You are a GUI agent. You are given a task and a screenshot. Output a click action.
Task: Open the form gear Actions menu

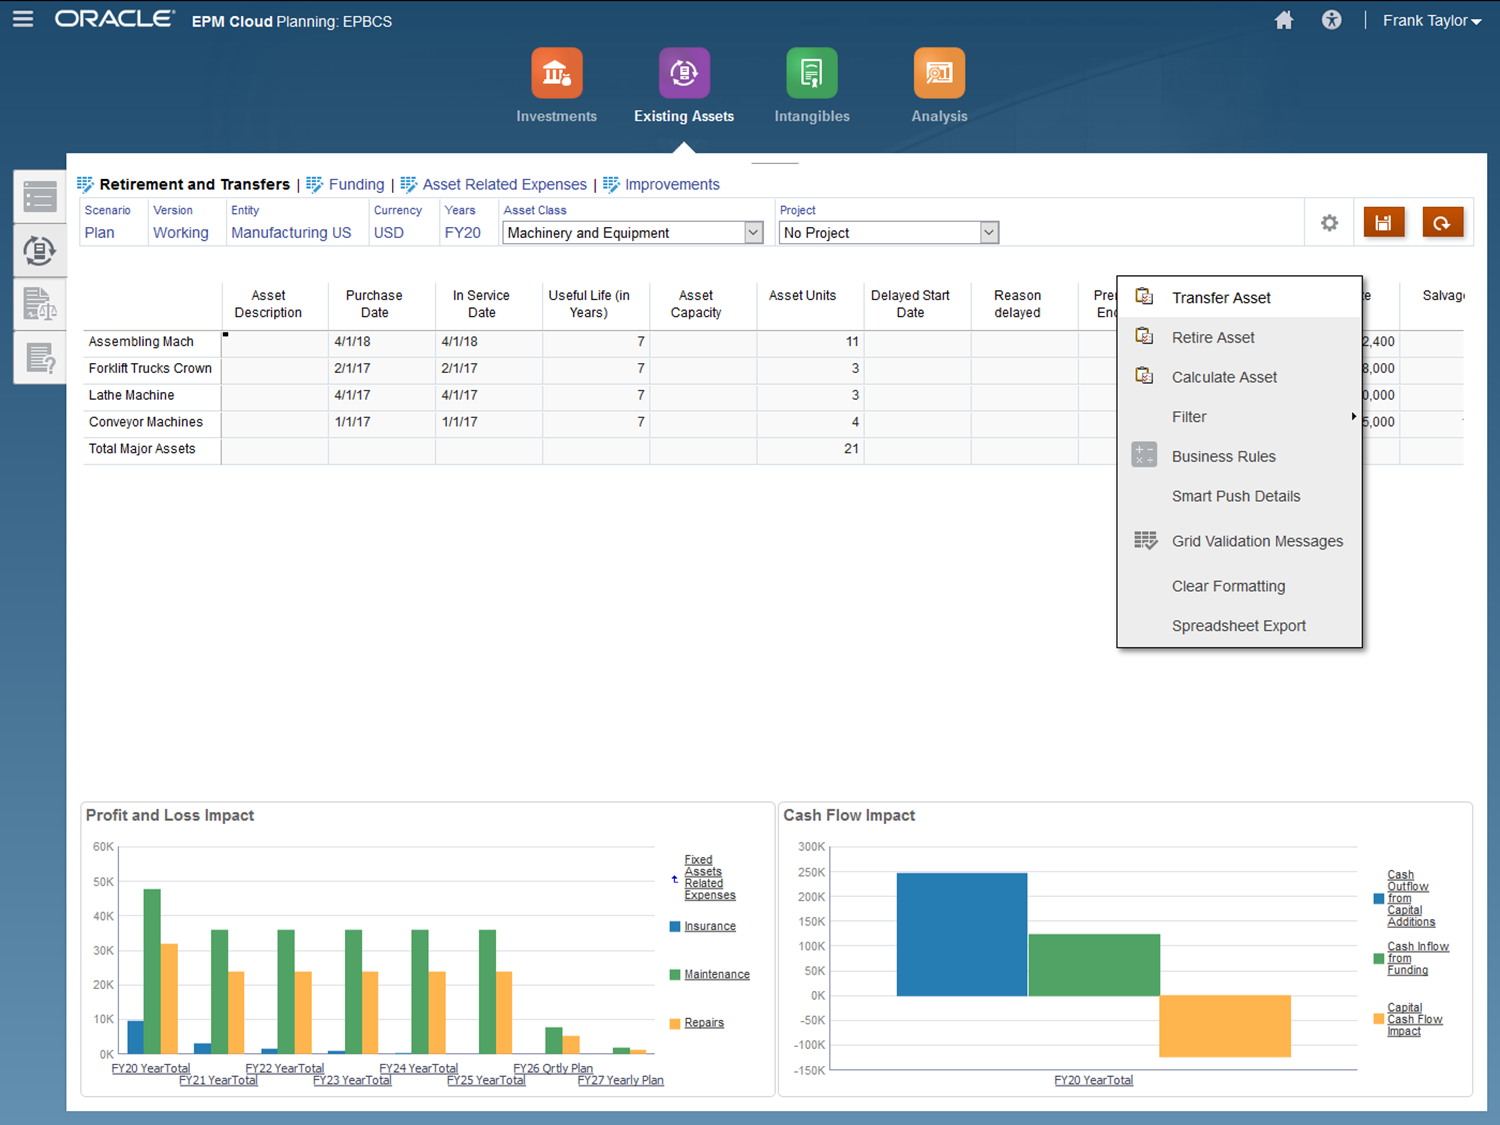(x=1329, y=223)
